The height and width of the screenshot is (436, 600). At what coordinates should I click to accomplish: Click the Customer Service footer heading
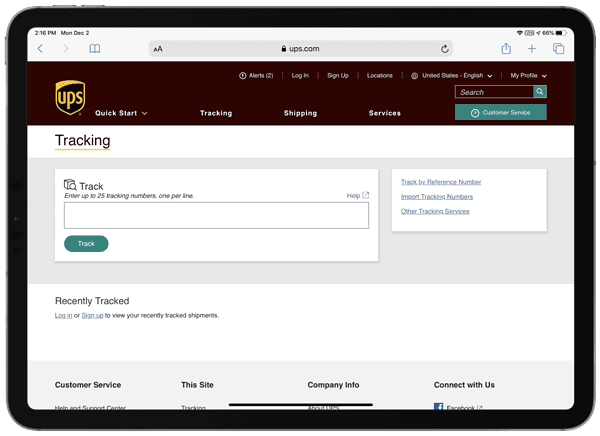tap(88, 385)
